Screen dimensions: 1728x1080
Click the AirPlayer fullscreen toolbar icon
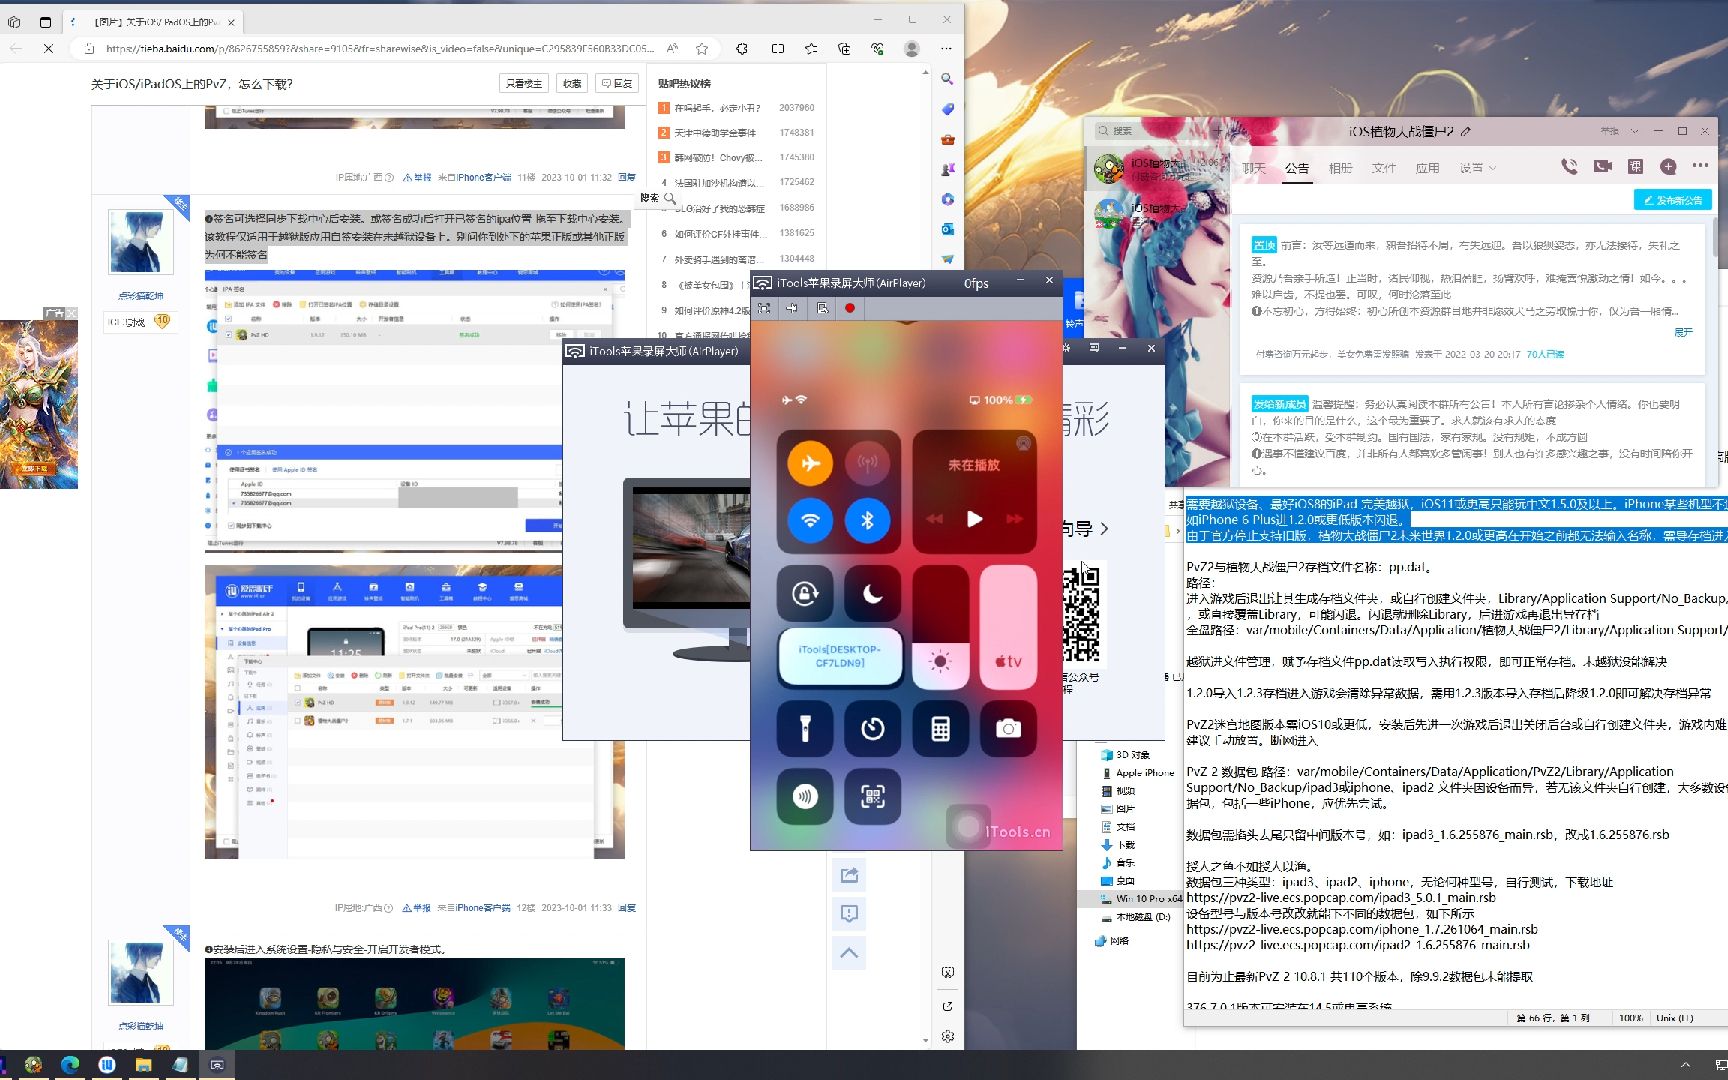point(764,308)
